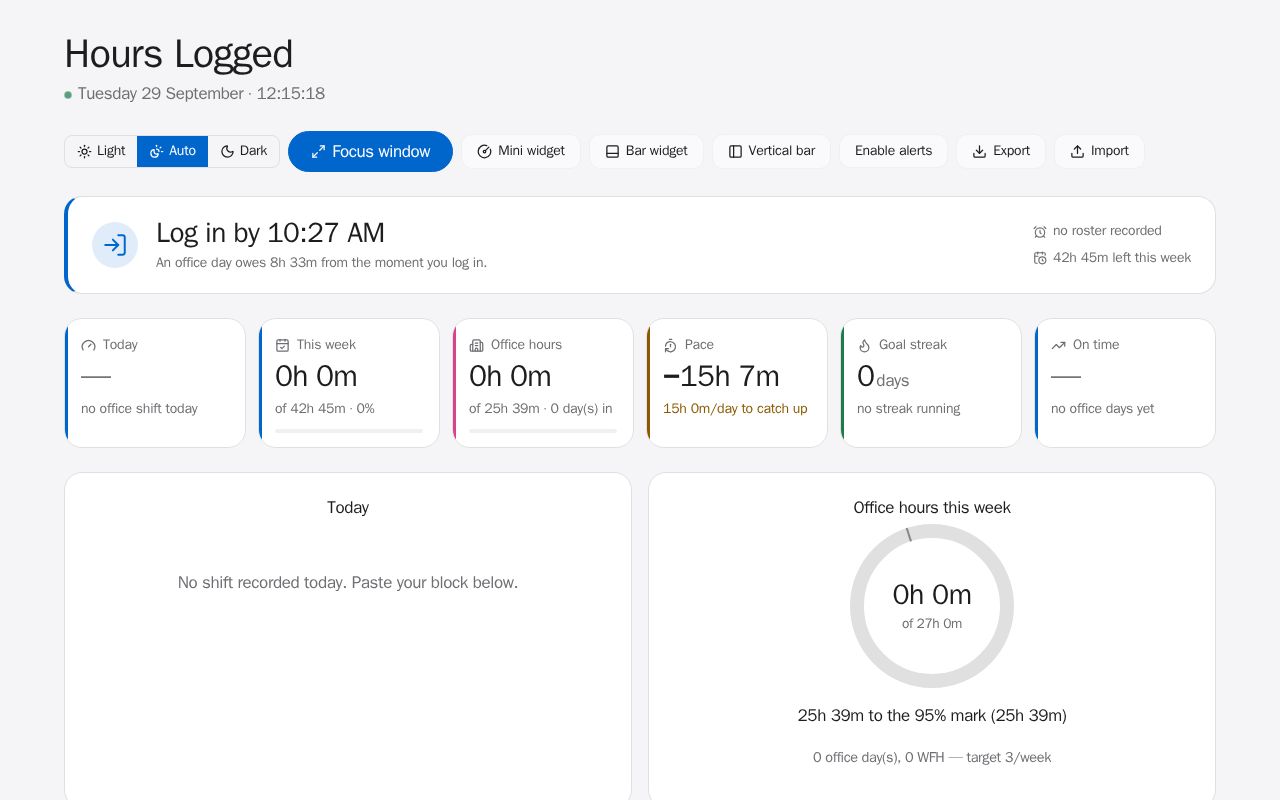Click the flame icon on Goal streak card
Image resolution: width=1280 pixels, height=800 pixels.
[865, 345]
